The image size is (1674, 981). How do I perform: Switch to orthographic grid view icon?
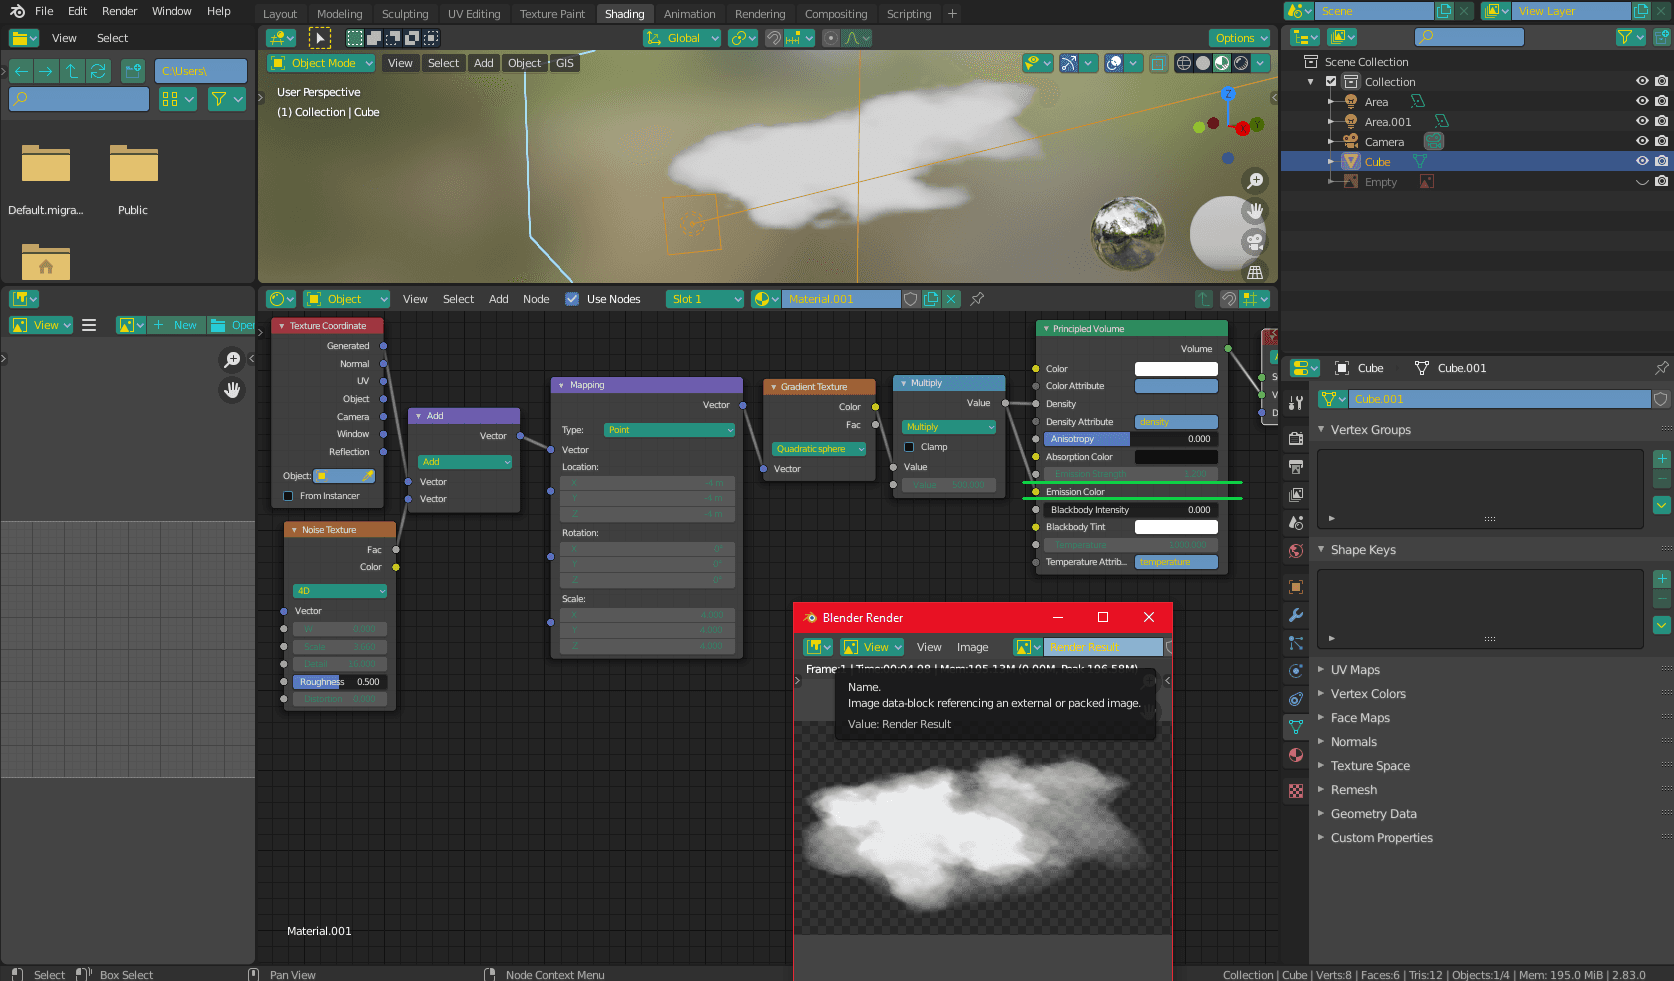(x=1254, y=272)
